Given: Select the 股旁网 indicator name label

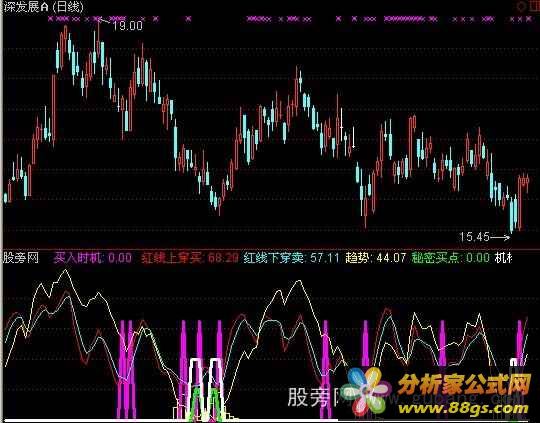Looking at the screenshot, I should click(x=21, y=257).
